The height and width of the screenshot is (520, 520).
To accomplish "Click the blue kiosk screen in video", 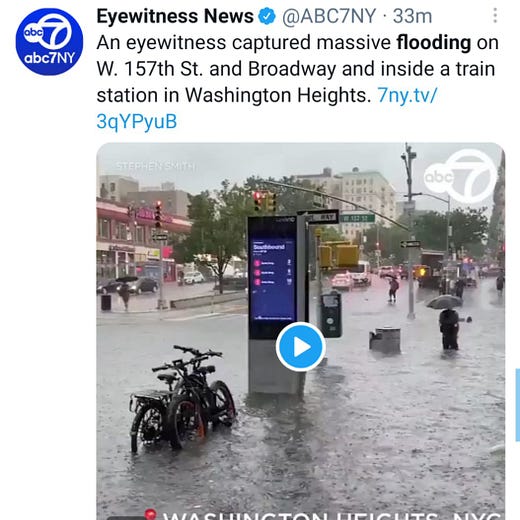I will click(273, 279).
